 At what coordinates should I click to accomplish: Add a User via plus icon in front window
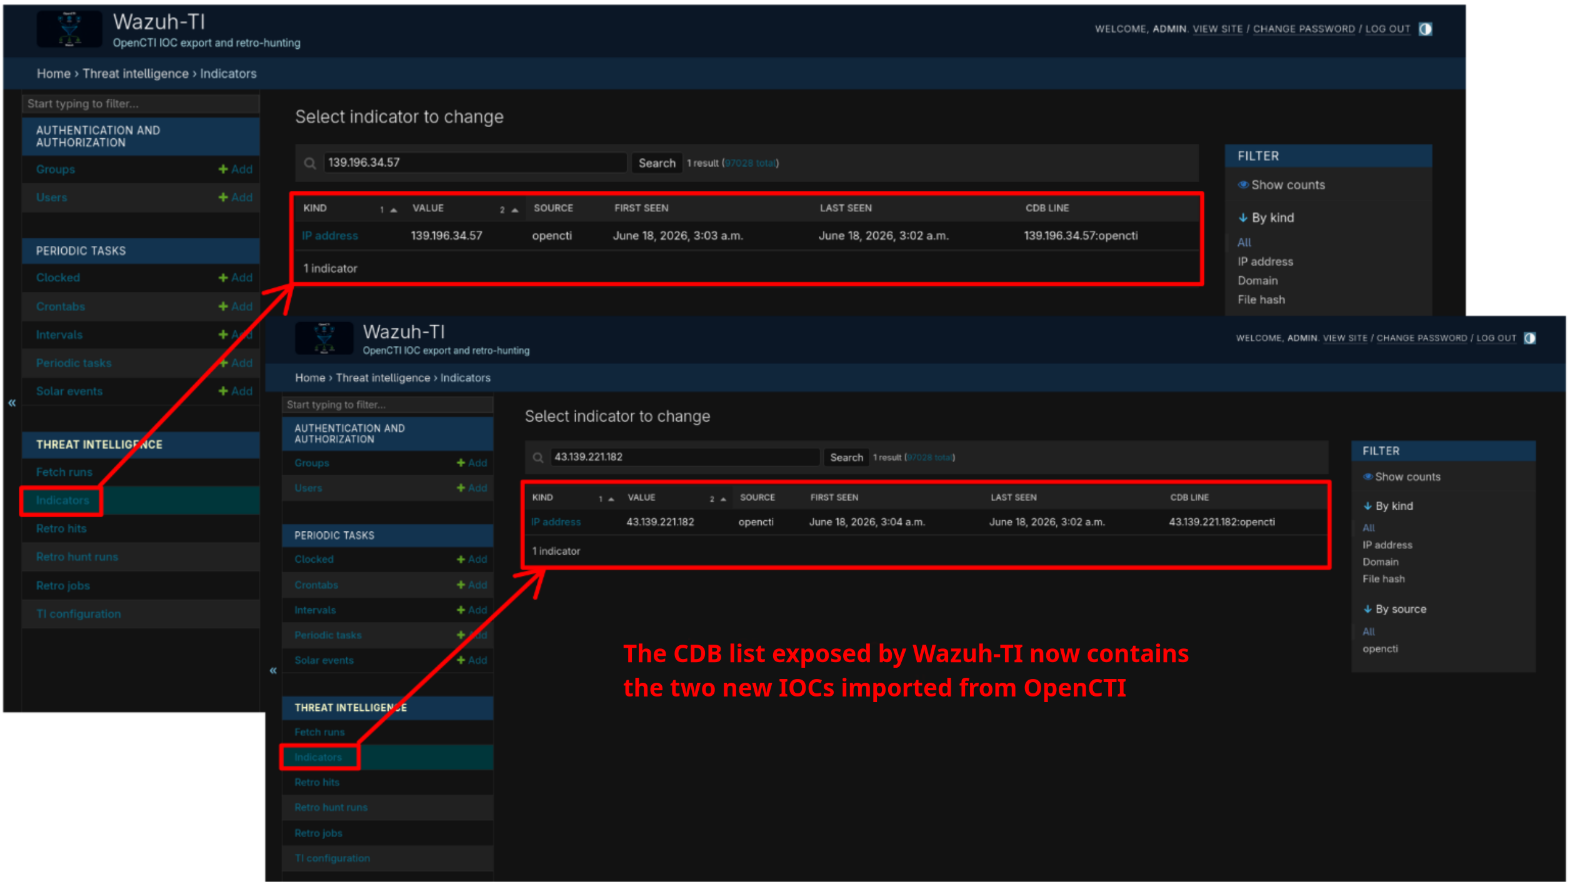point(472,488)
